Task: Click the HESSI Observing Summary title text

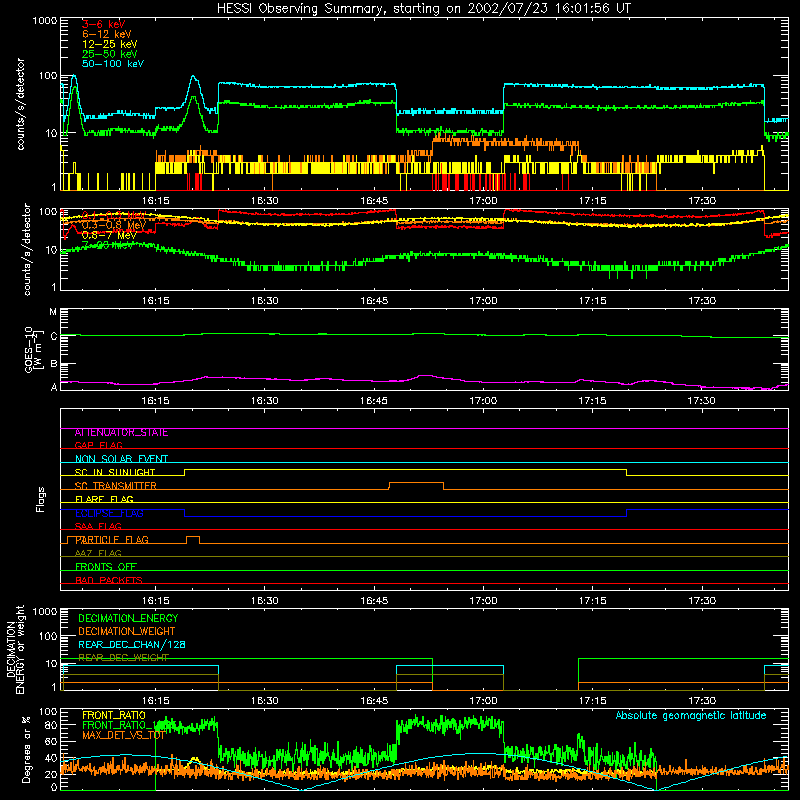Action: tap(423, 9)
